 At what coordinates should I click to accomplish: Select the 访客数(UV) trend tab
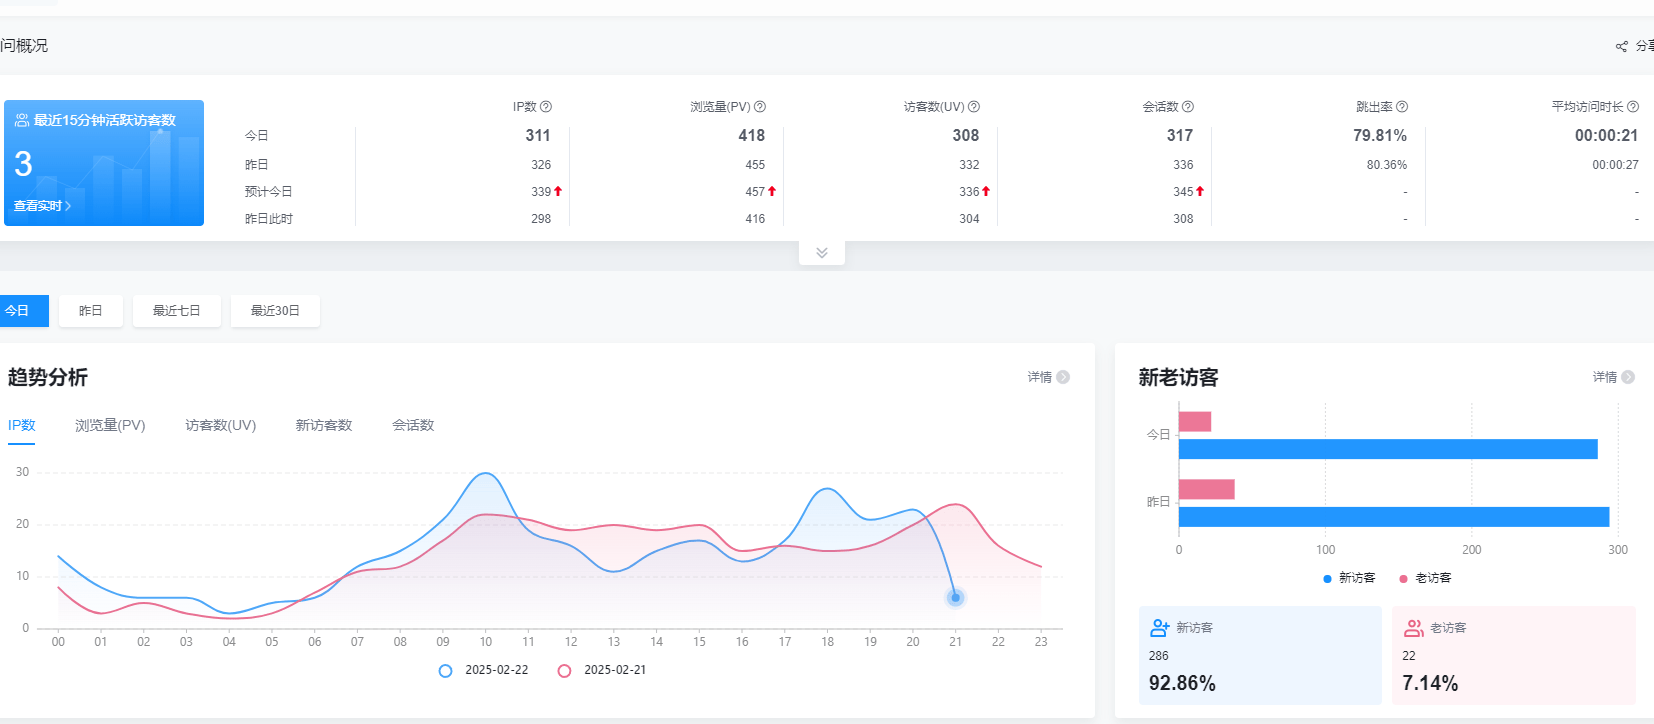coord(221,426)
